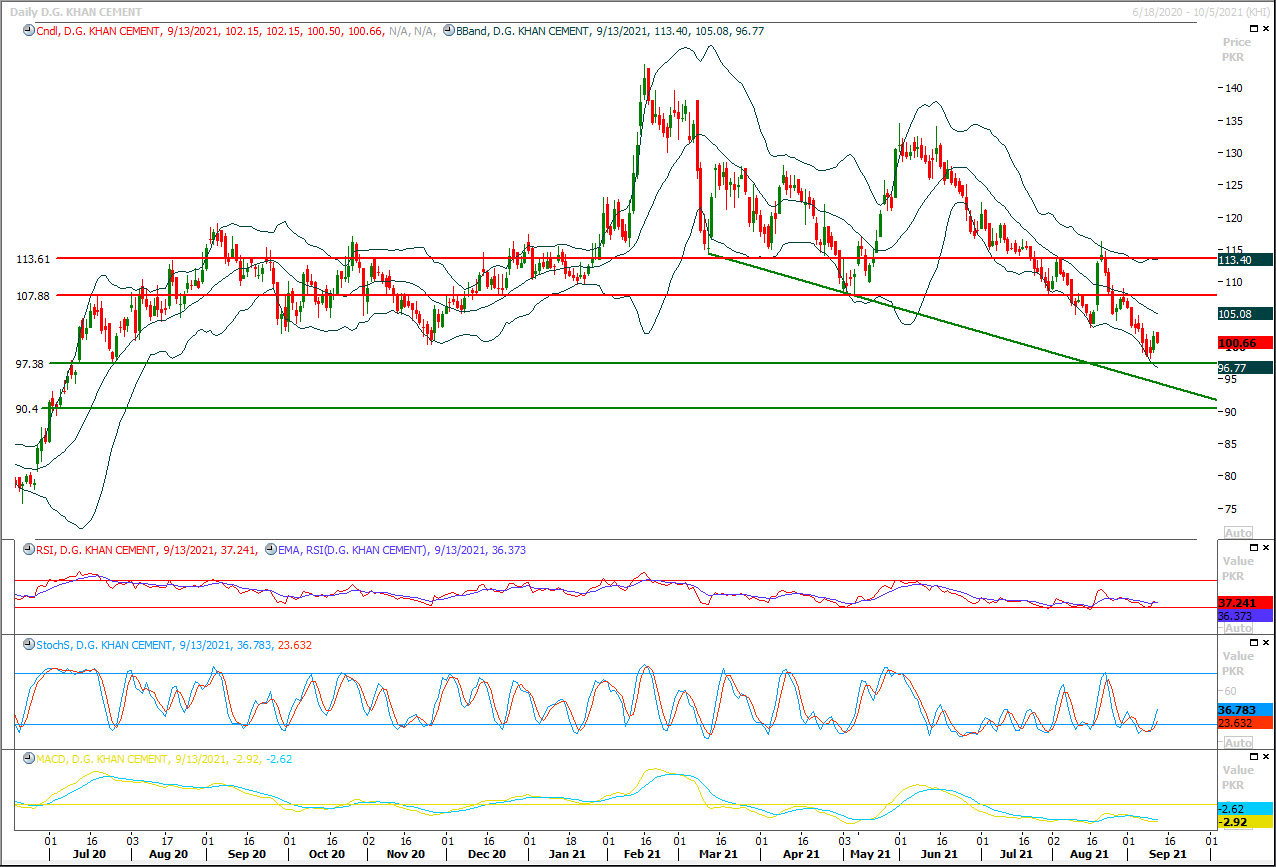Click the clock icon beside the BBand legend

[447, 31]
